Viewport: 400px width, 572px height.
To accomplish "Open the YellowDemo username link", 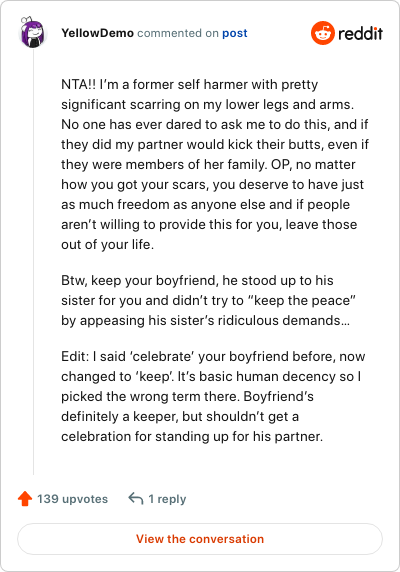I will pos(97,33).
